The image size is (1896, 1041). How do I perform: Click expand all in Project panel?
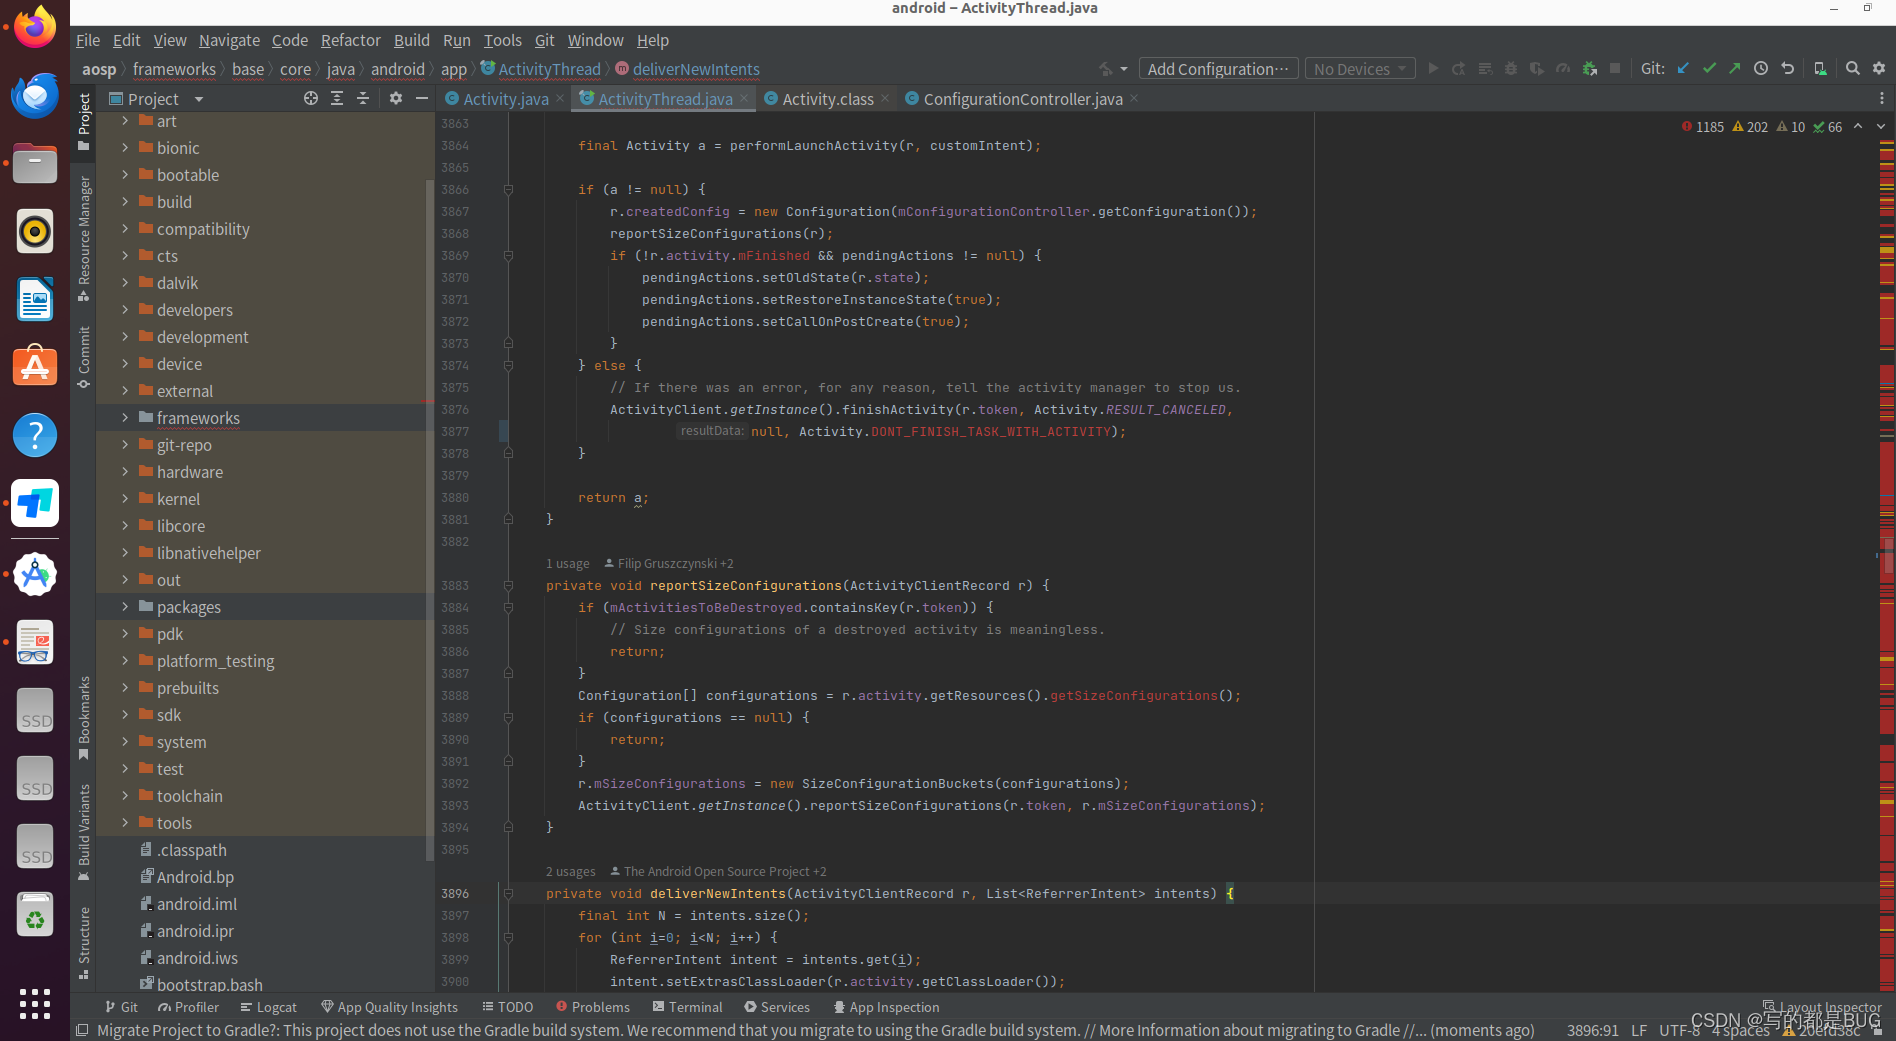337,98
